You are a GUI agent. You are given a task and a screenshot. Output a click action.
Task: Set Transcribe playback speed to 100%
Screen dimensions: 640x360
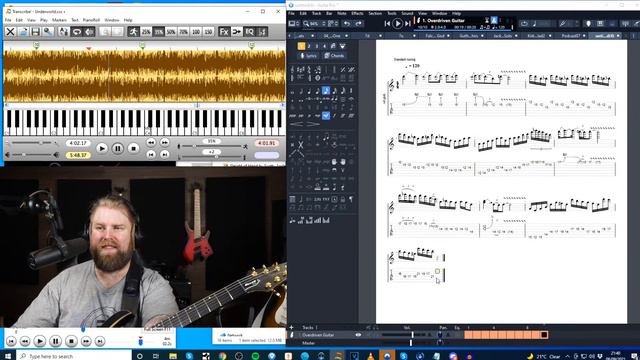[x=196, y=31]
